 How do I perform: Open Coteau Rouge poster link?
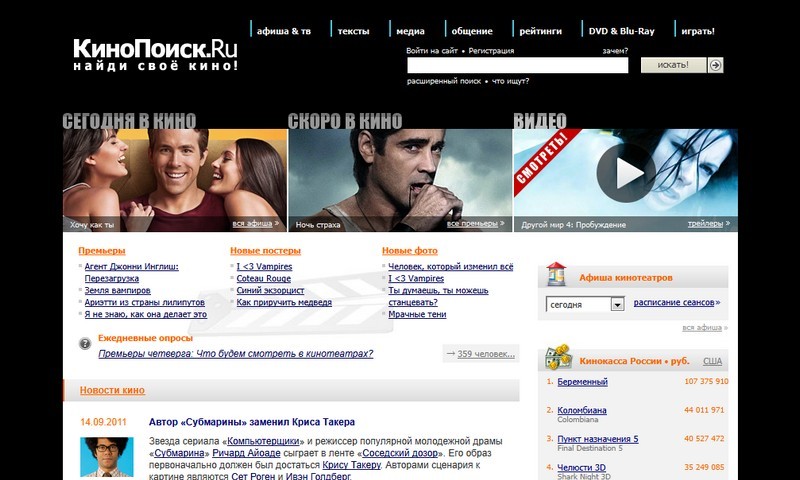click(x=263, y=279)
